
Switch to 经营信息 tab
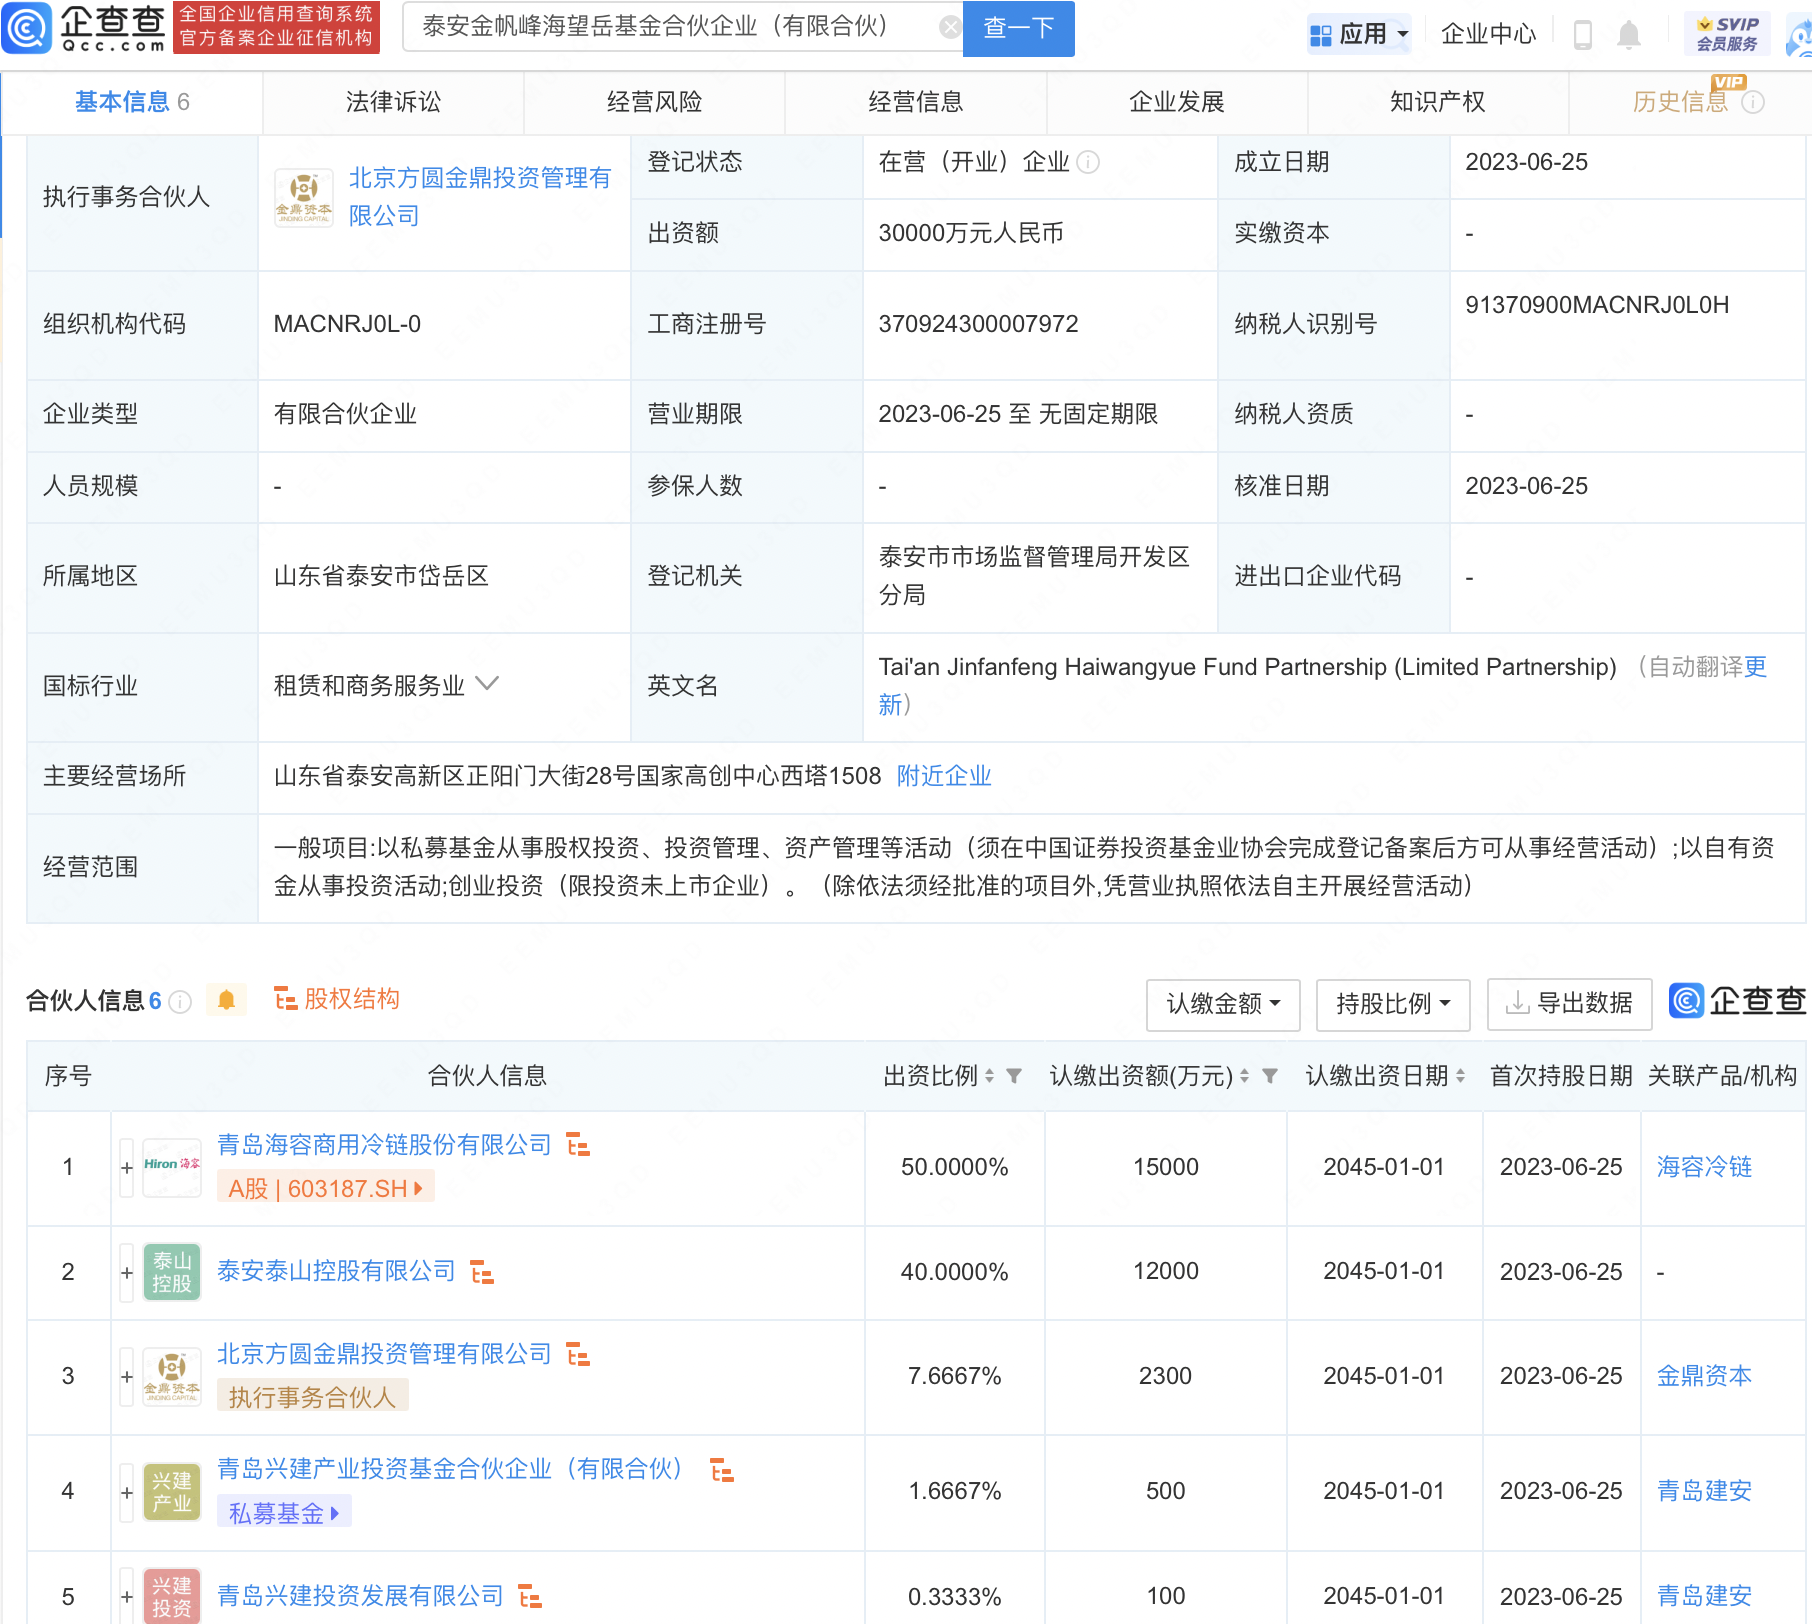(915, 101)
